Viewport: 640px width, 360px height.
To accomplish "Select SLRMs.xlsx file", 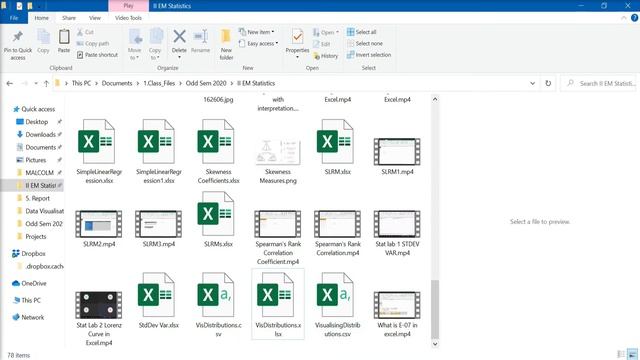I will point(218,220).
